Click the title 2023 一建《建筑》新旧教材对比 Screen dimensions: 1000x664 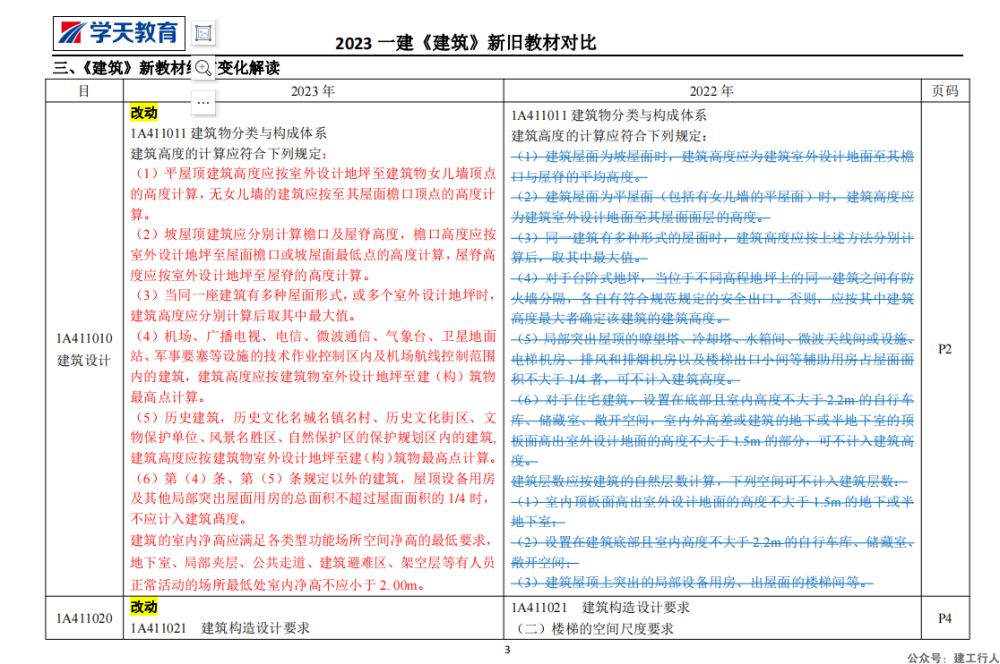466,43
